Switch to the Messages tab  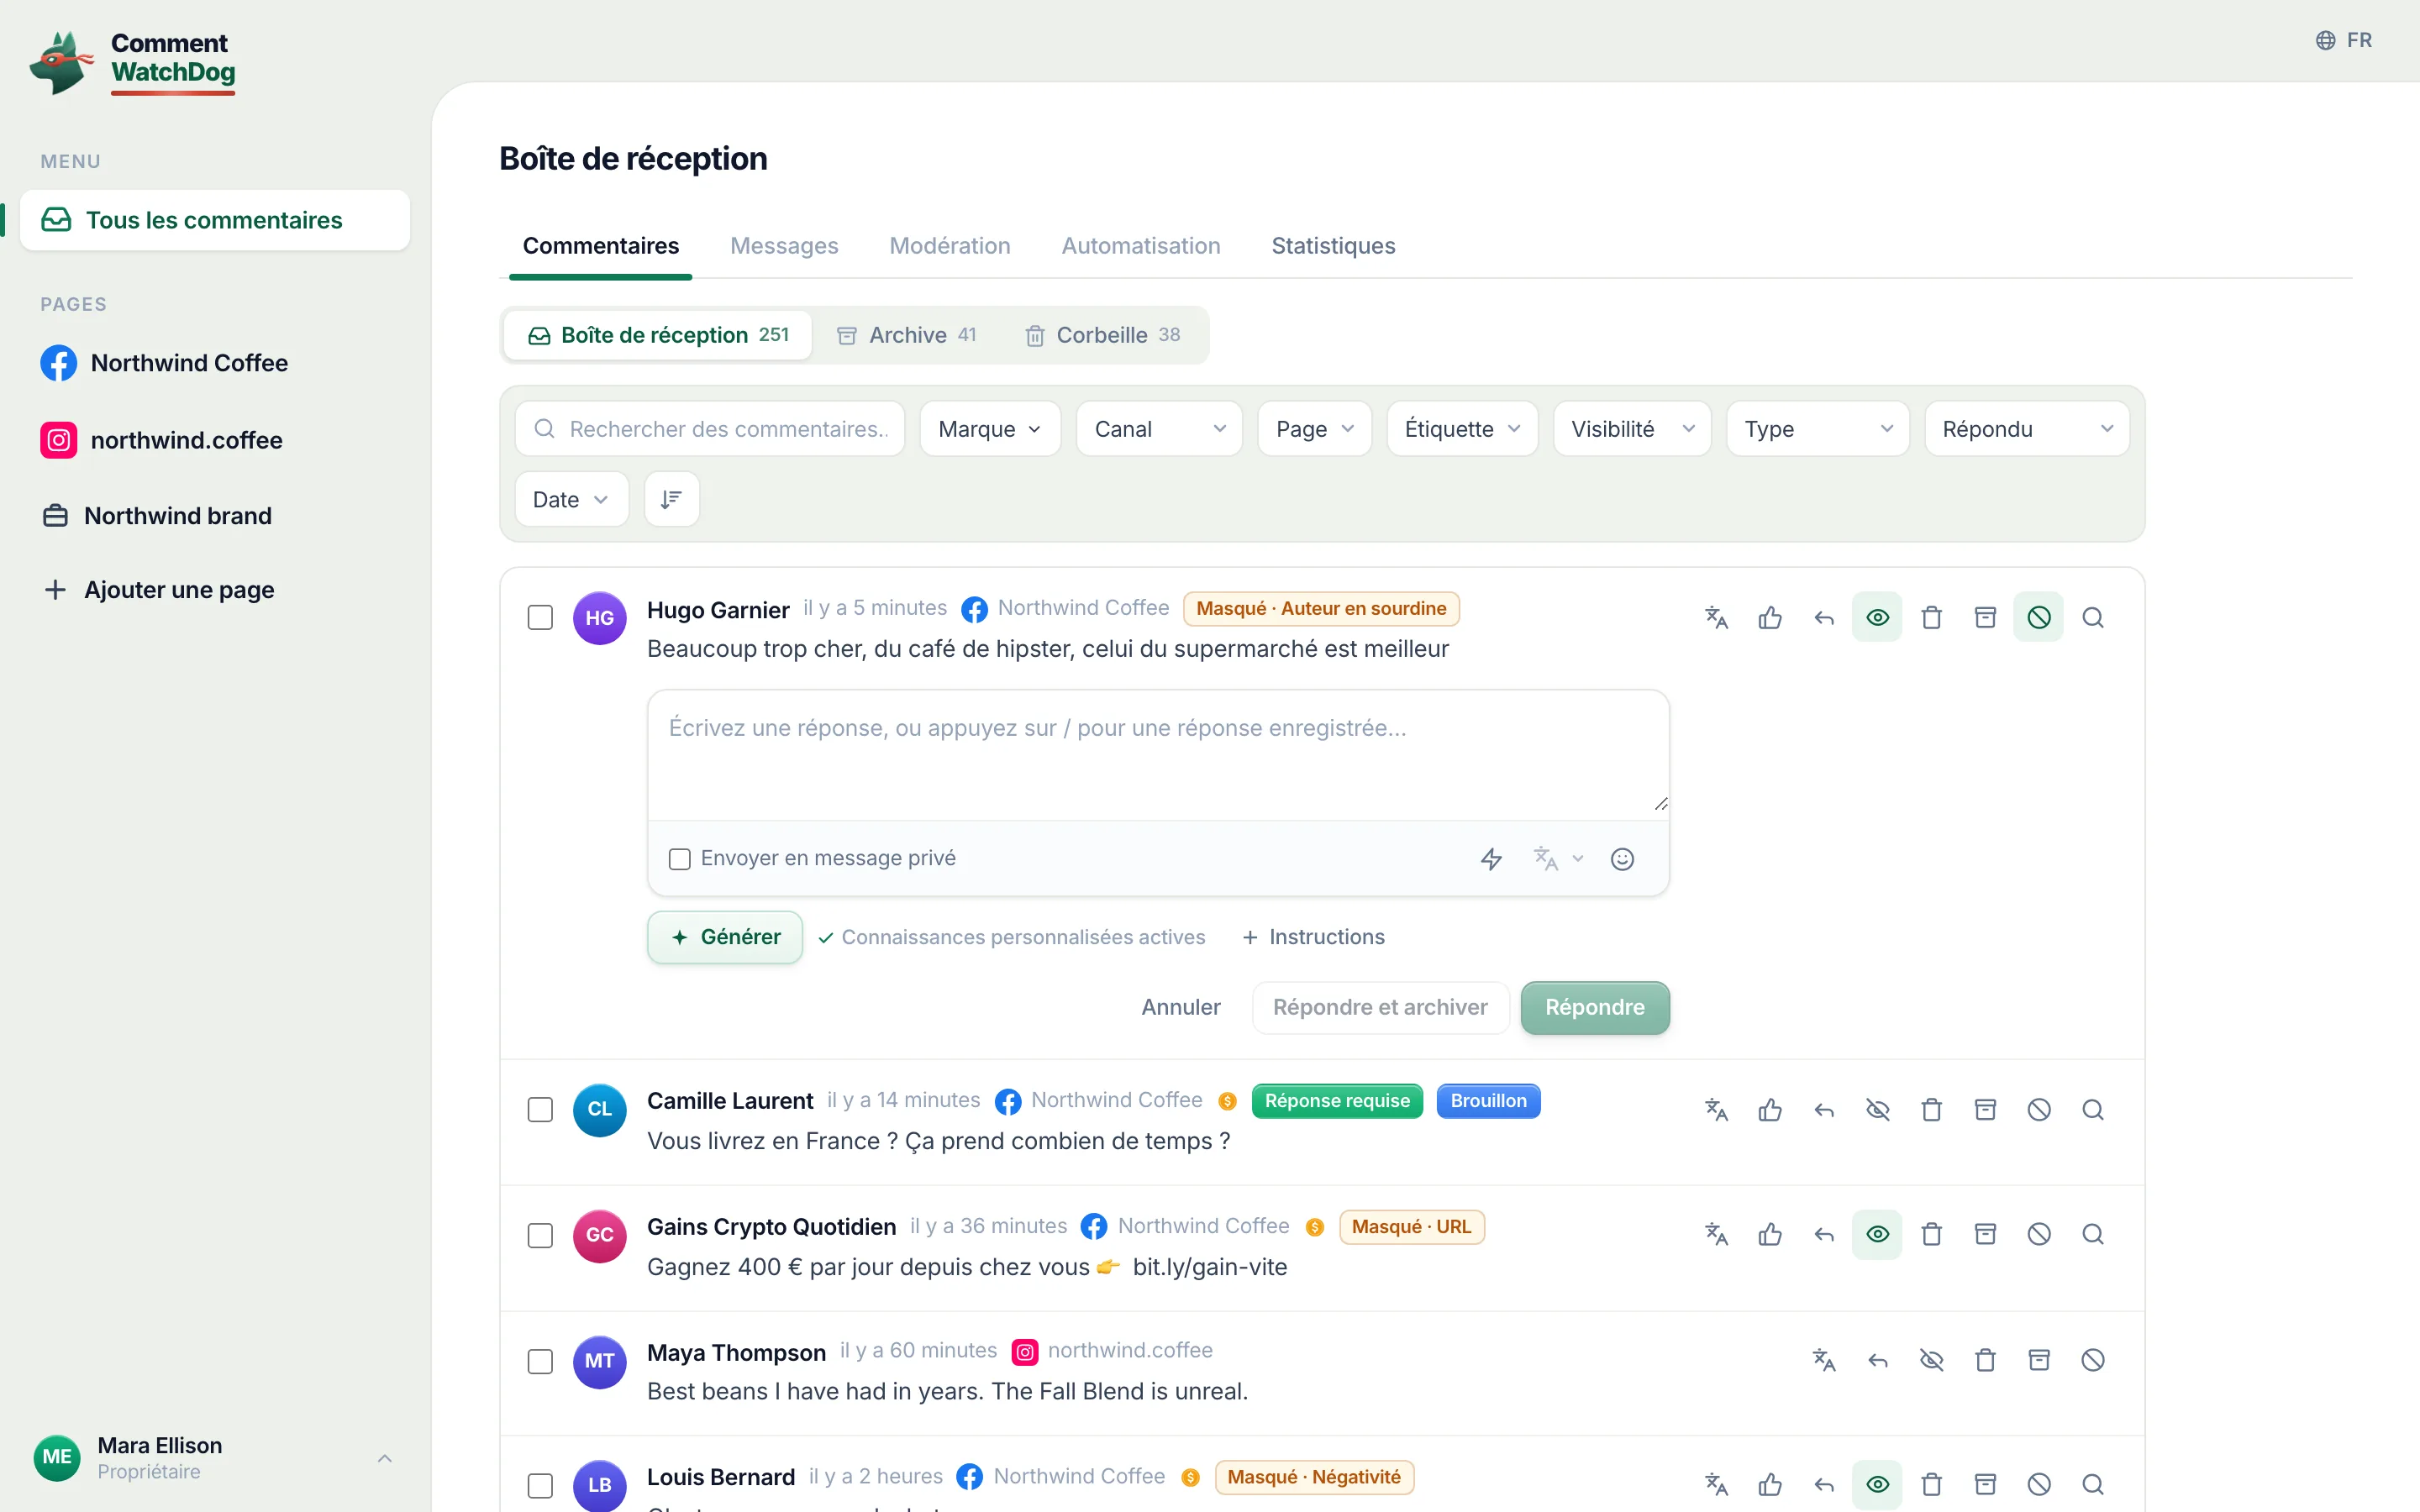[784, 246]
